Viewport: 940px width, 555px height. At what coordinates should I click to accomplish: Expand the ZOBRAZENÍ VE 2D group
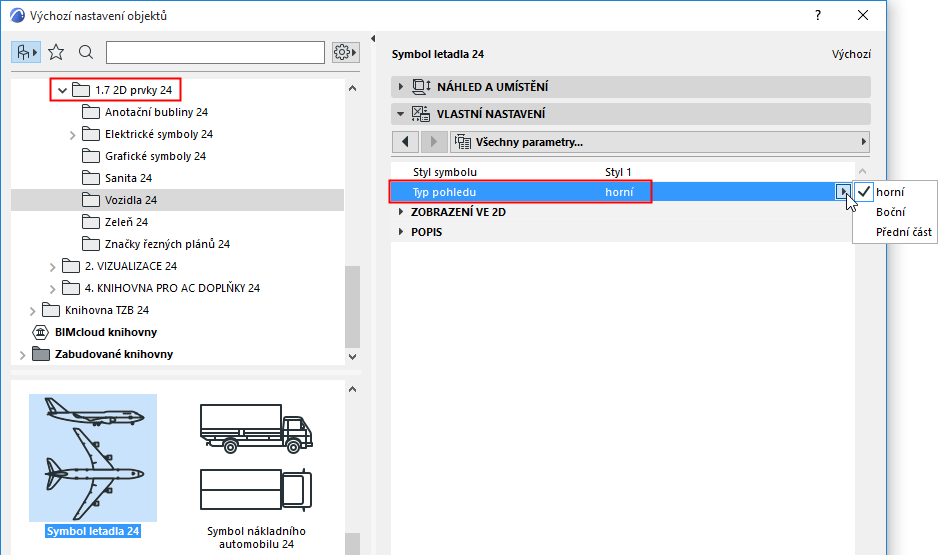pyautogui.click(x=400, y=212)
